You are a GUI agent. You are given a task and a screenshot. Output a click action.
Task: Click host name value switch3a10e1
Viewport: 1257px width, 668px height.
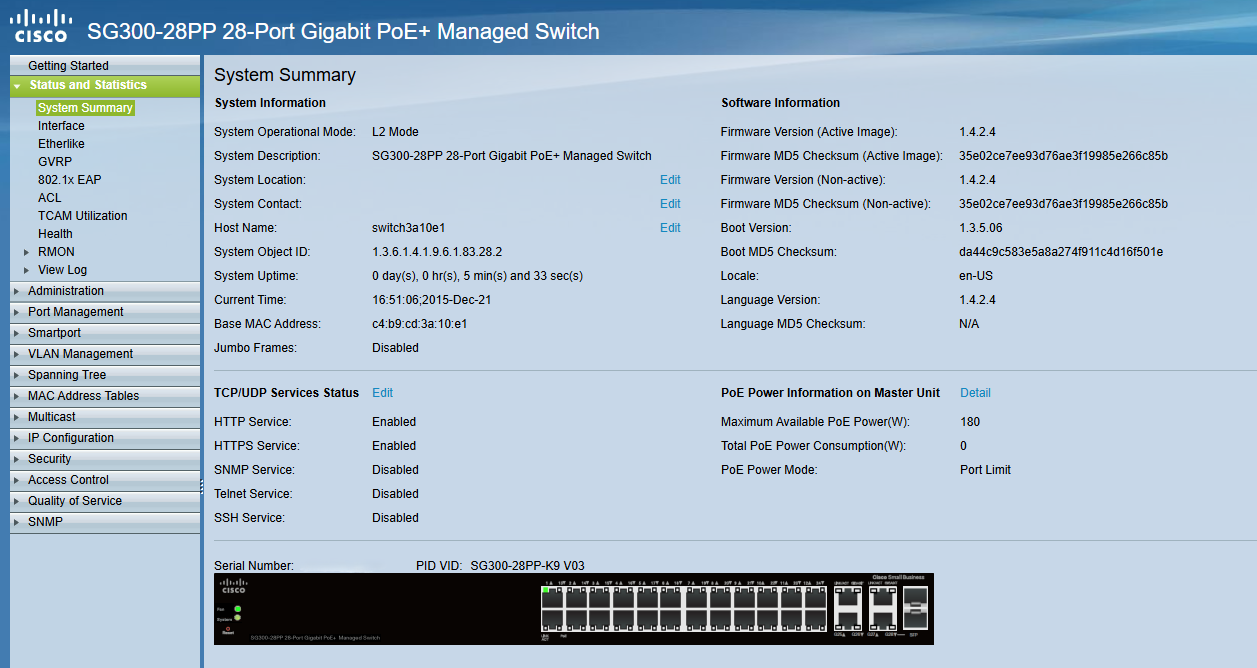pyautogui.click(x=408, y=228)
